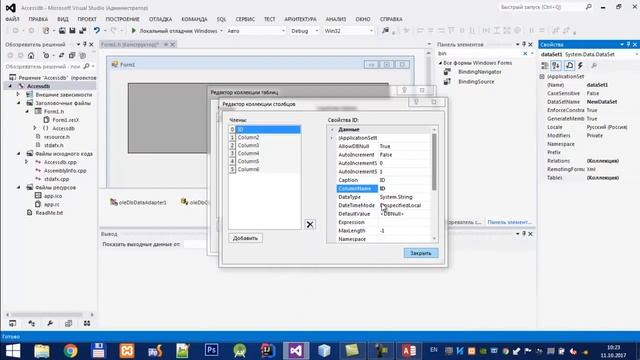
Task: Click the Добавить button
Action: pyautogui.click(x=245, y=238)
